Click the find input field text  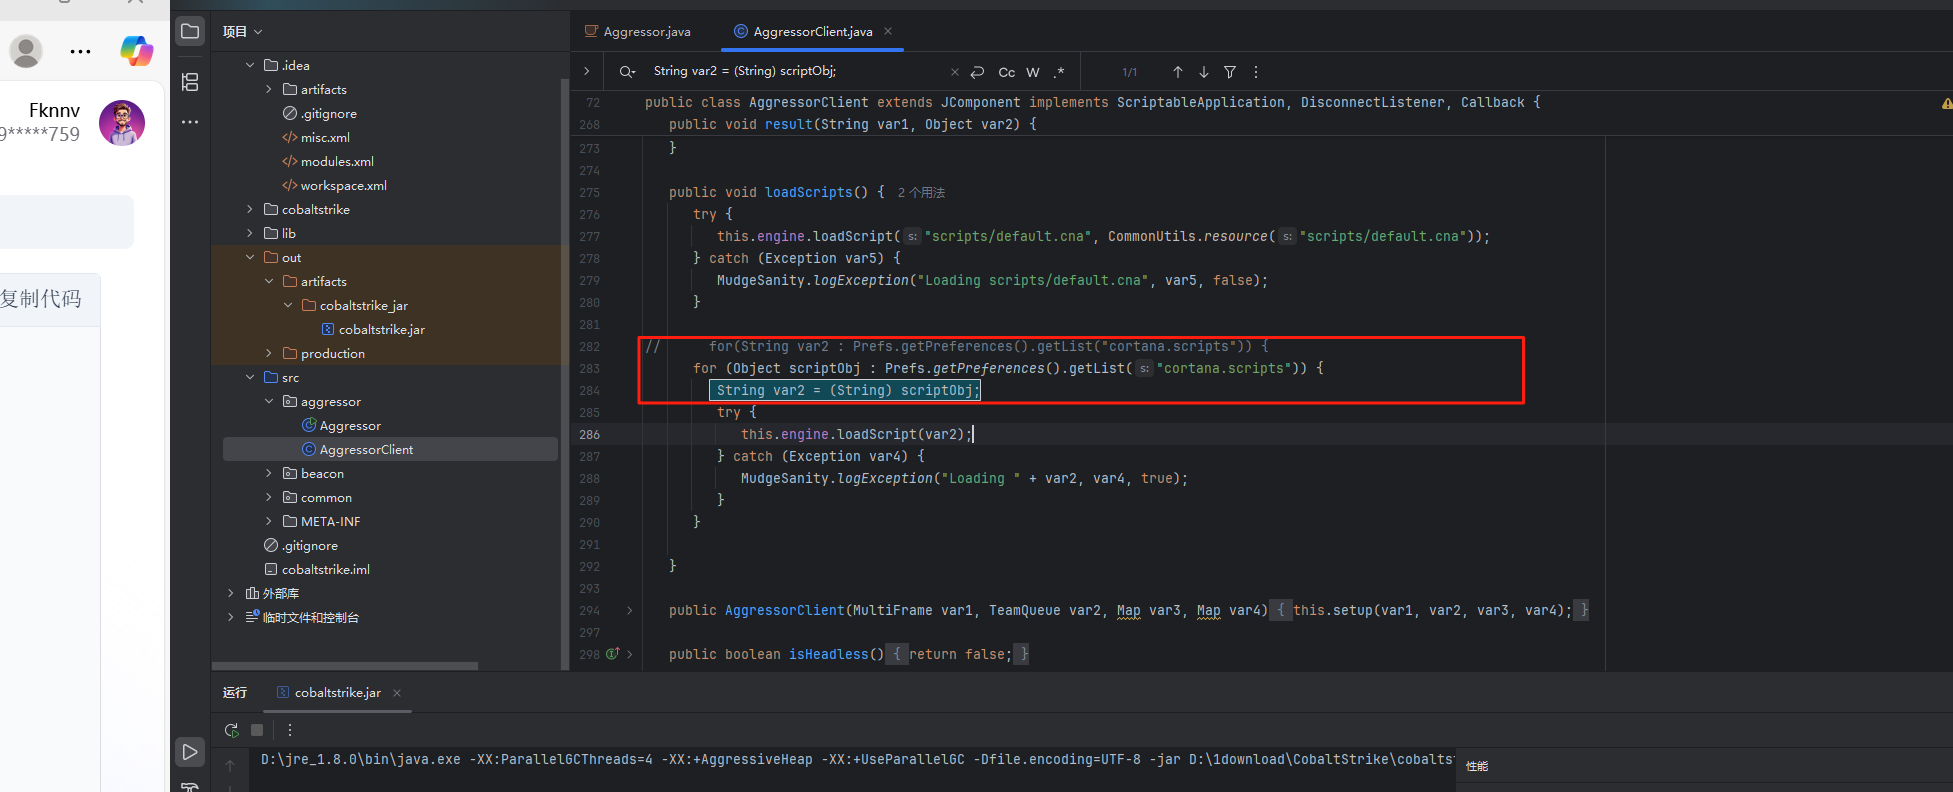[745, 71]
